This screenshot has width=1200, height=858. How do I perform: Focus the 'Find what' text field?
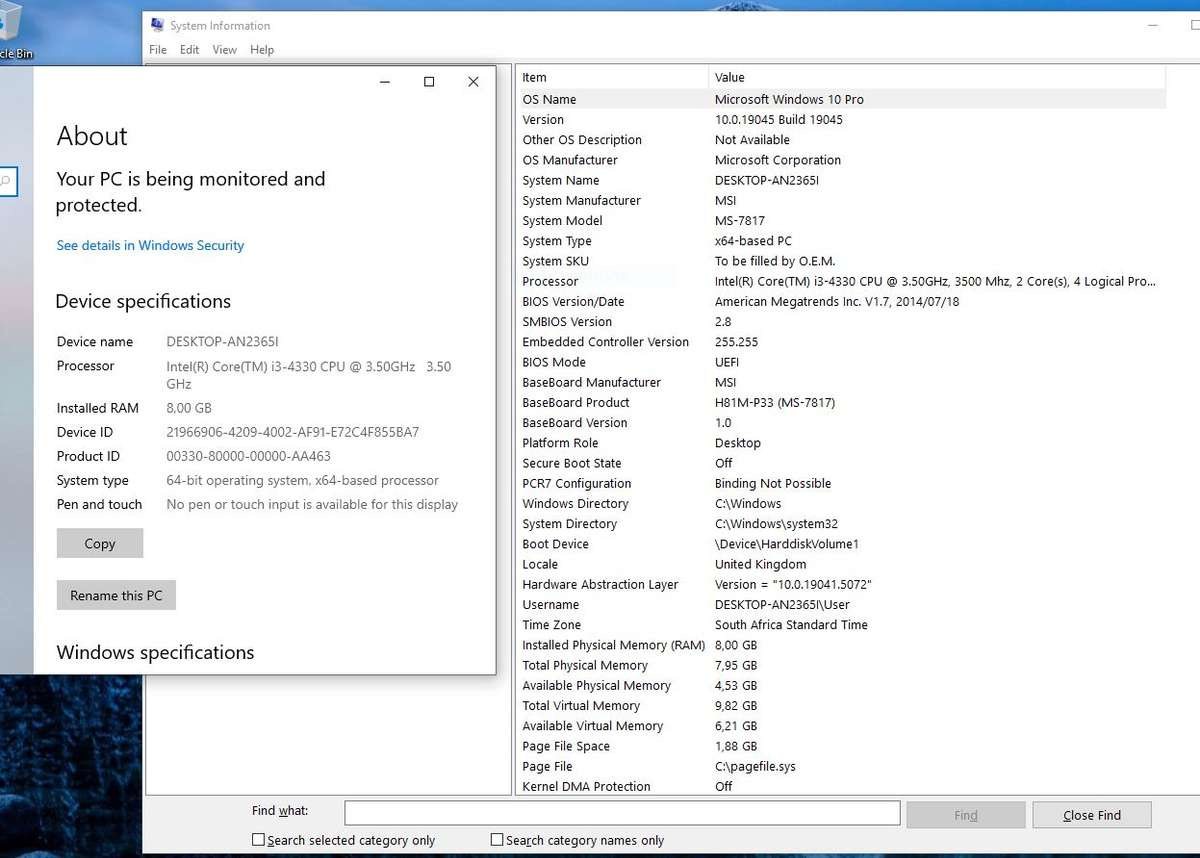click(621, 813)
